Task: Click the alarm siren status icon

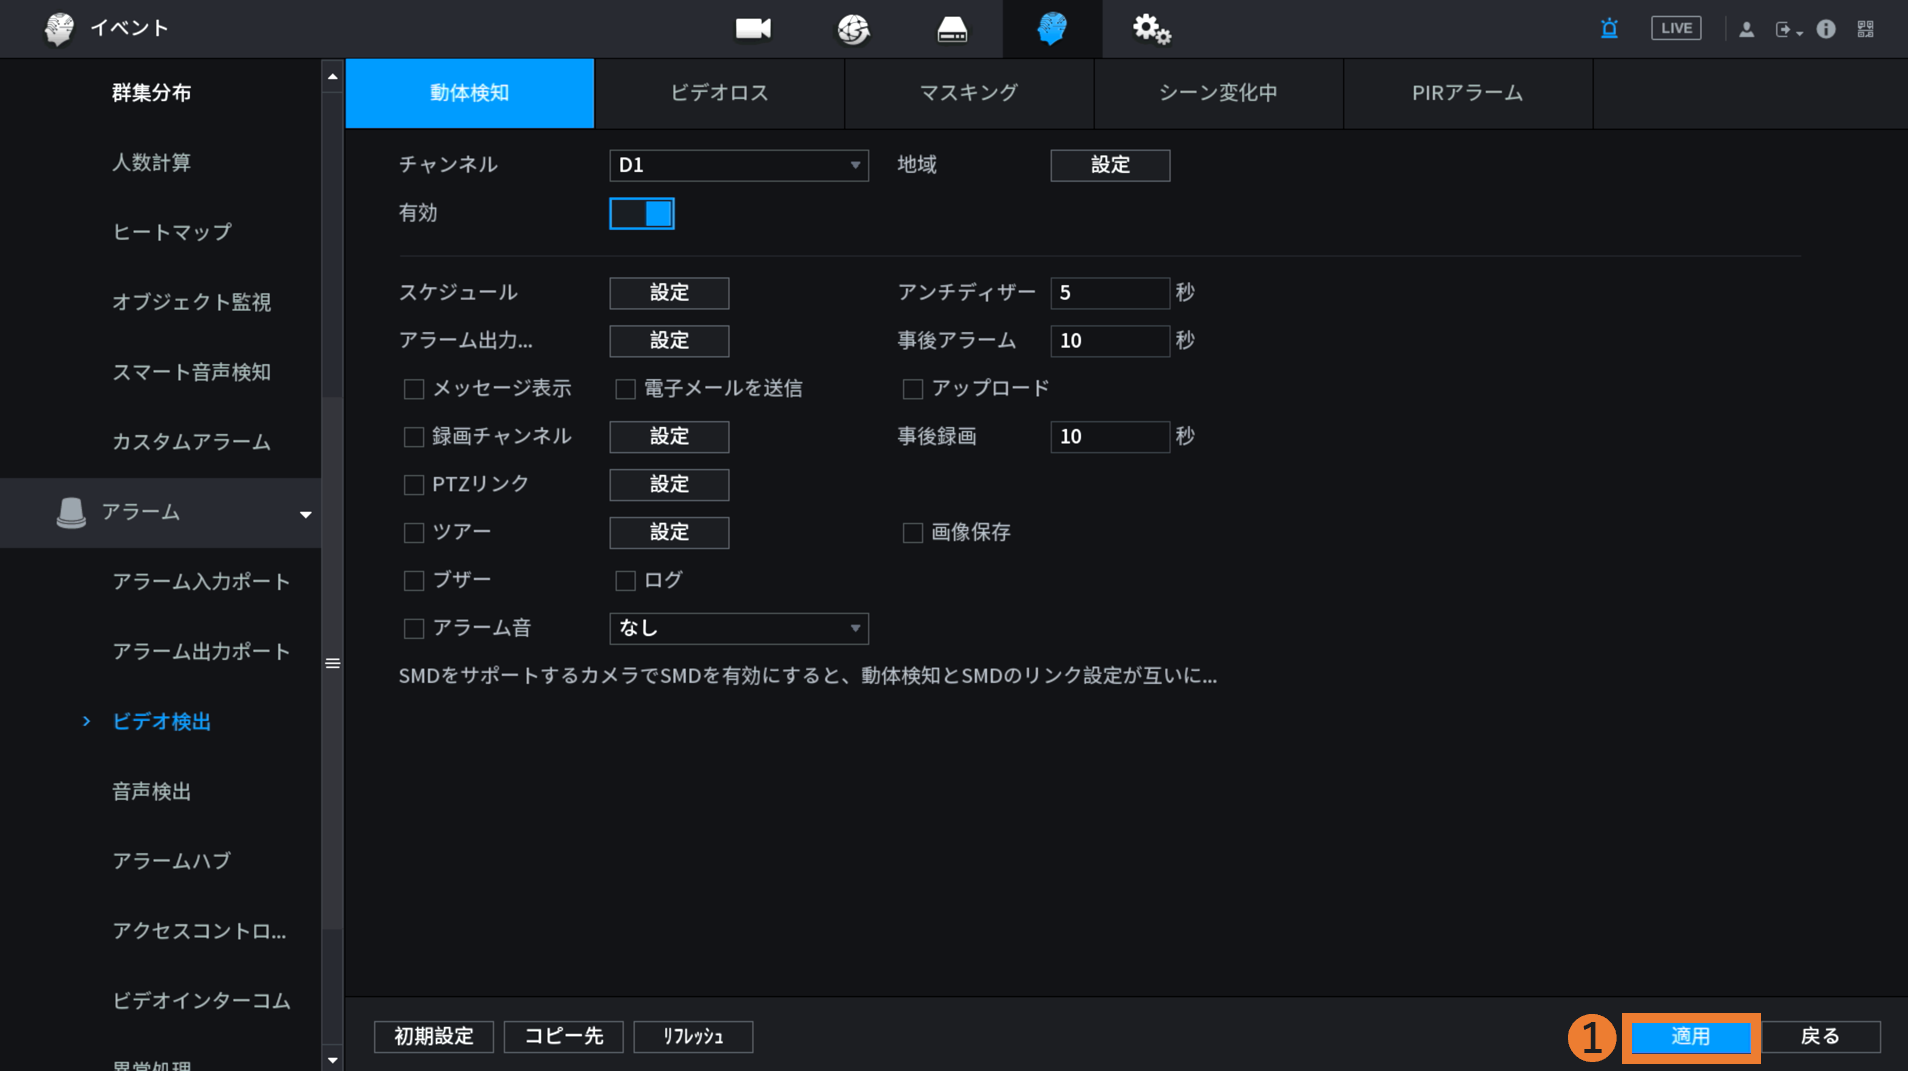Action: [1609, 29]
